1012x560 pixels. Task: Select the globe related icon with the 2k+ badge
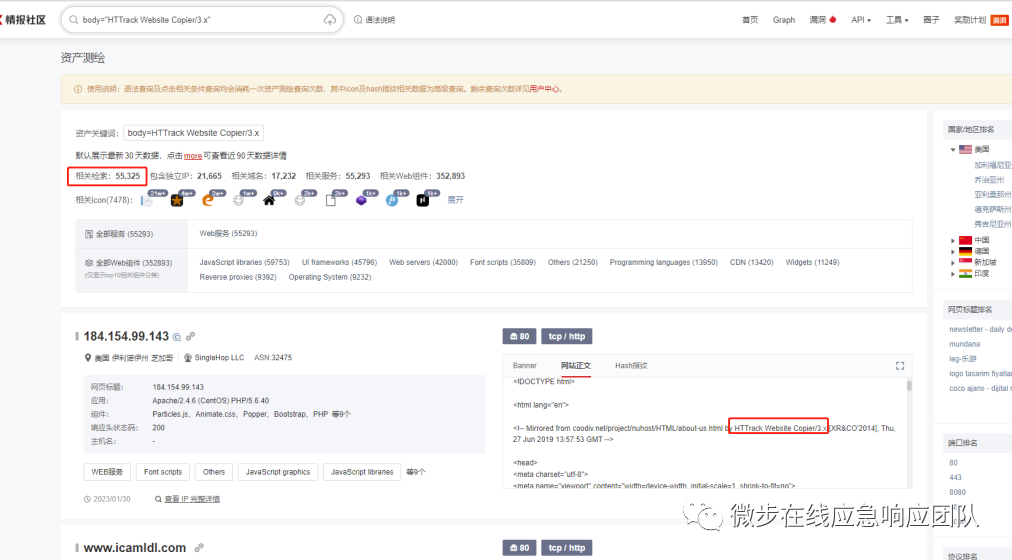click(299, 201)
